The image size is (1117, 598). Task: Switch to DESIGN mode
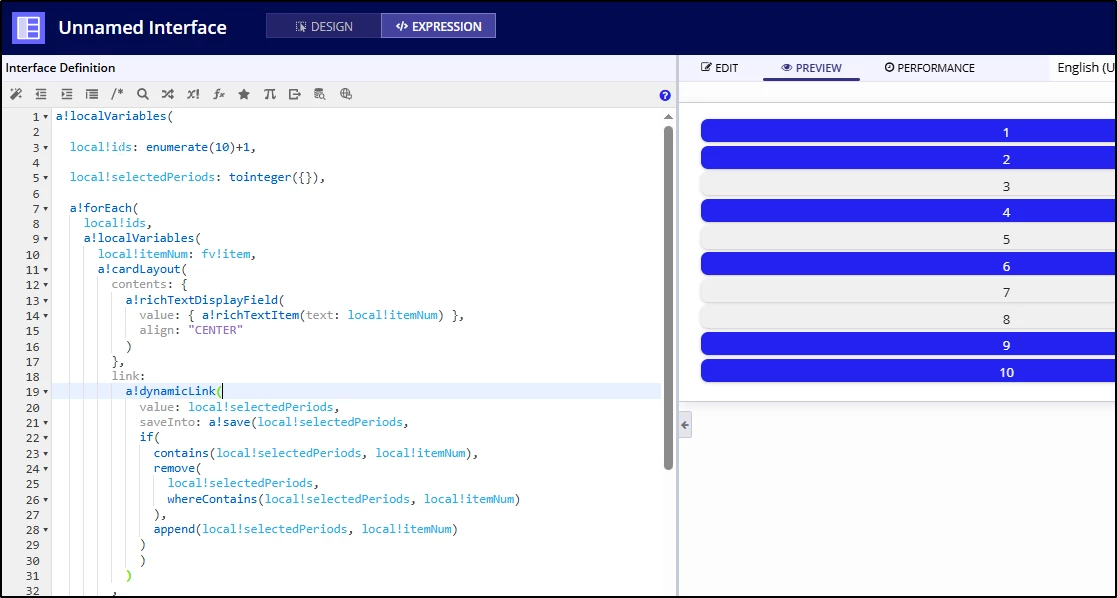[324, 26]
